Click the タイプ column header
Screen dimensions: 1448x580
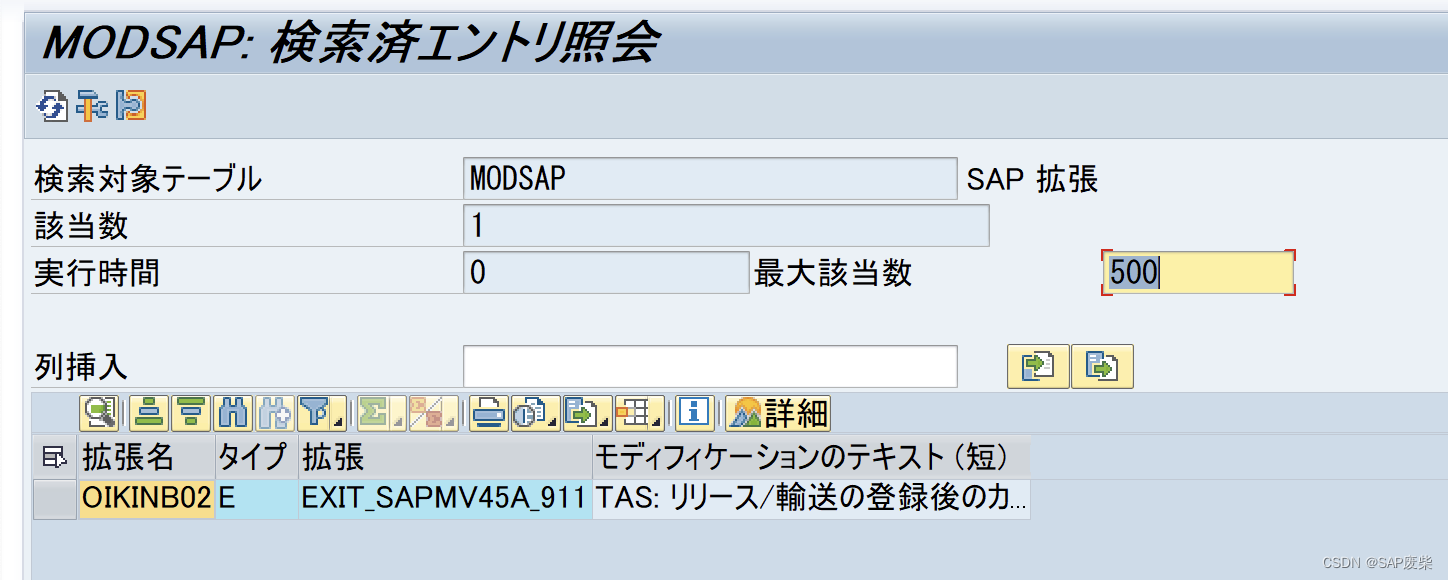click(257, 458)
